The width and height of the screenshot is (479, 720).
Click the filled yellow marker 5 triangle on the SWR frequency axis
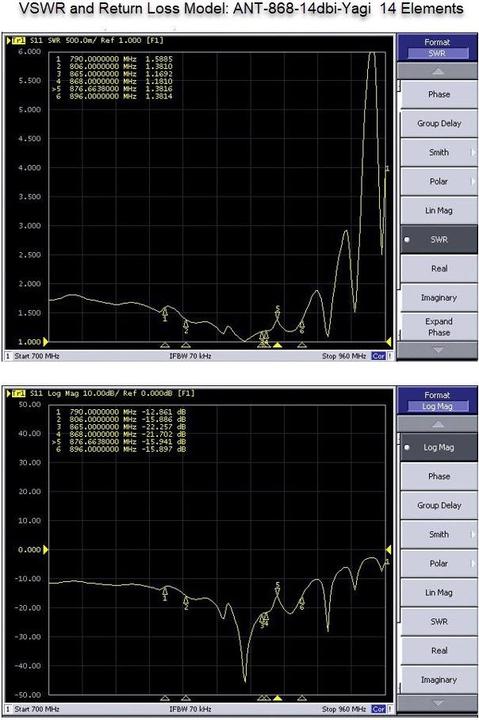277,344
